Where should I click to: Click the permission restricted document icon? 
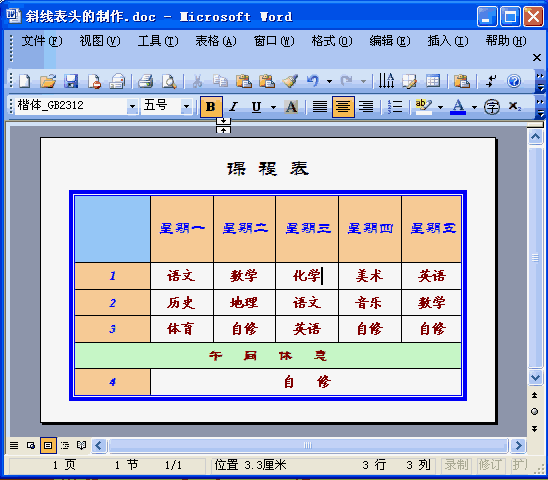click(x=94, y=81)
